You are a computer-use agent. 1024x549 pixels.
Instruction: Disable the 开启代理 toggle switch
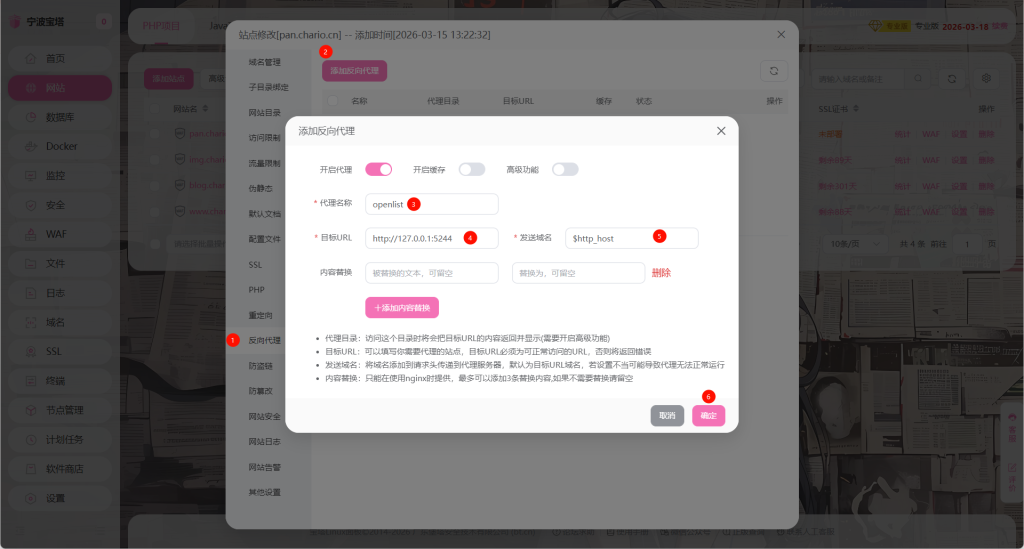(x=378, y=169)
